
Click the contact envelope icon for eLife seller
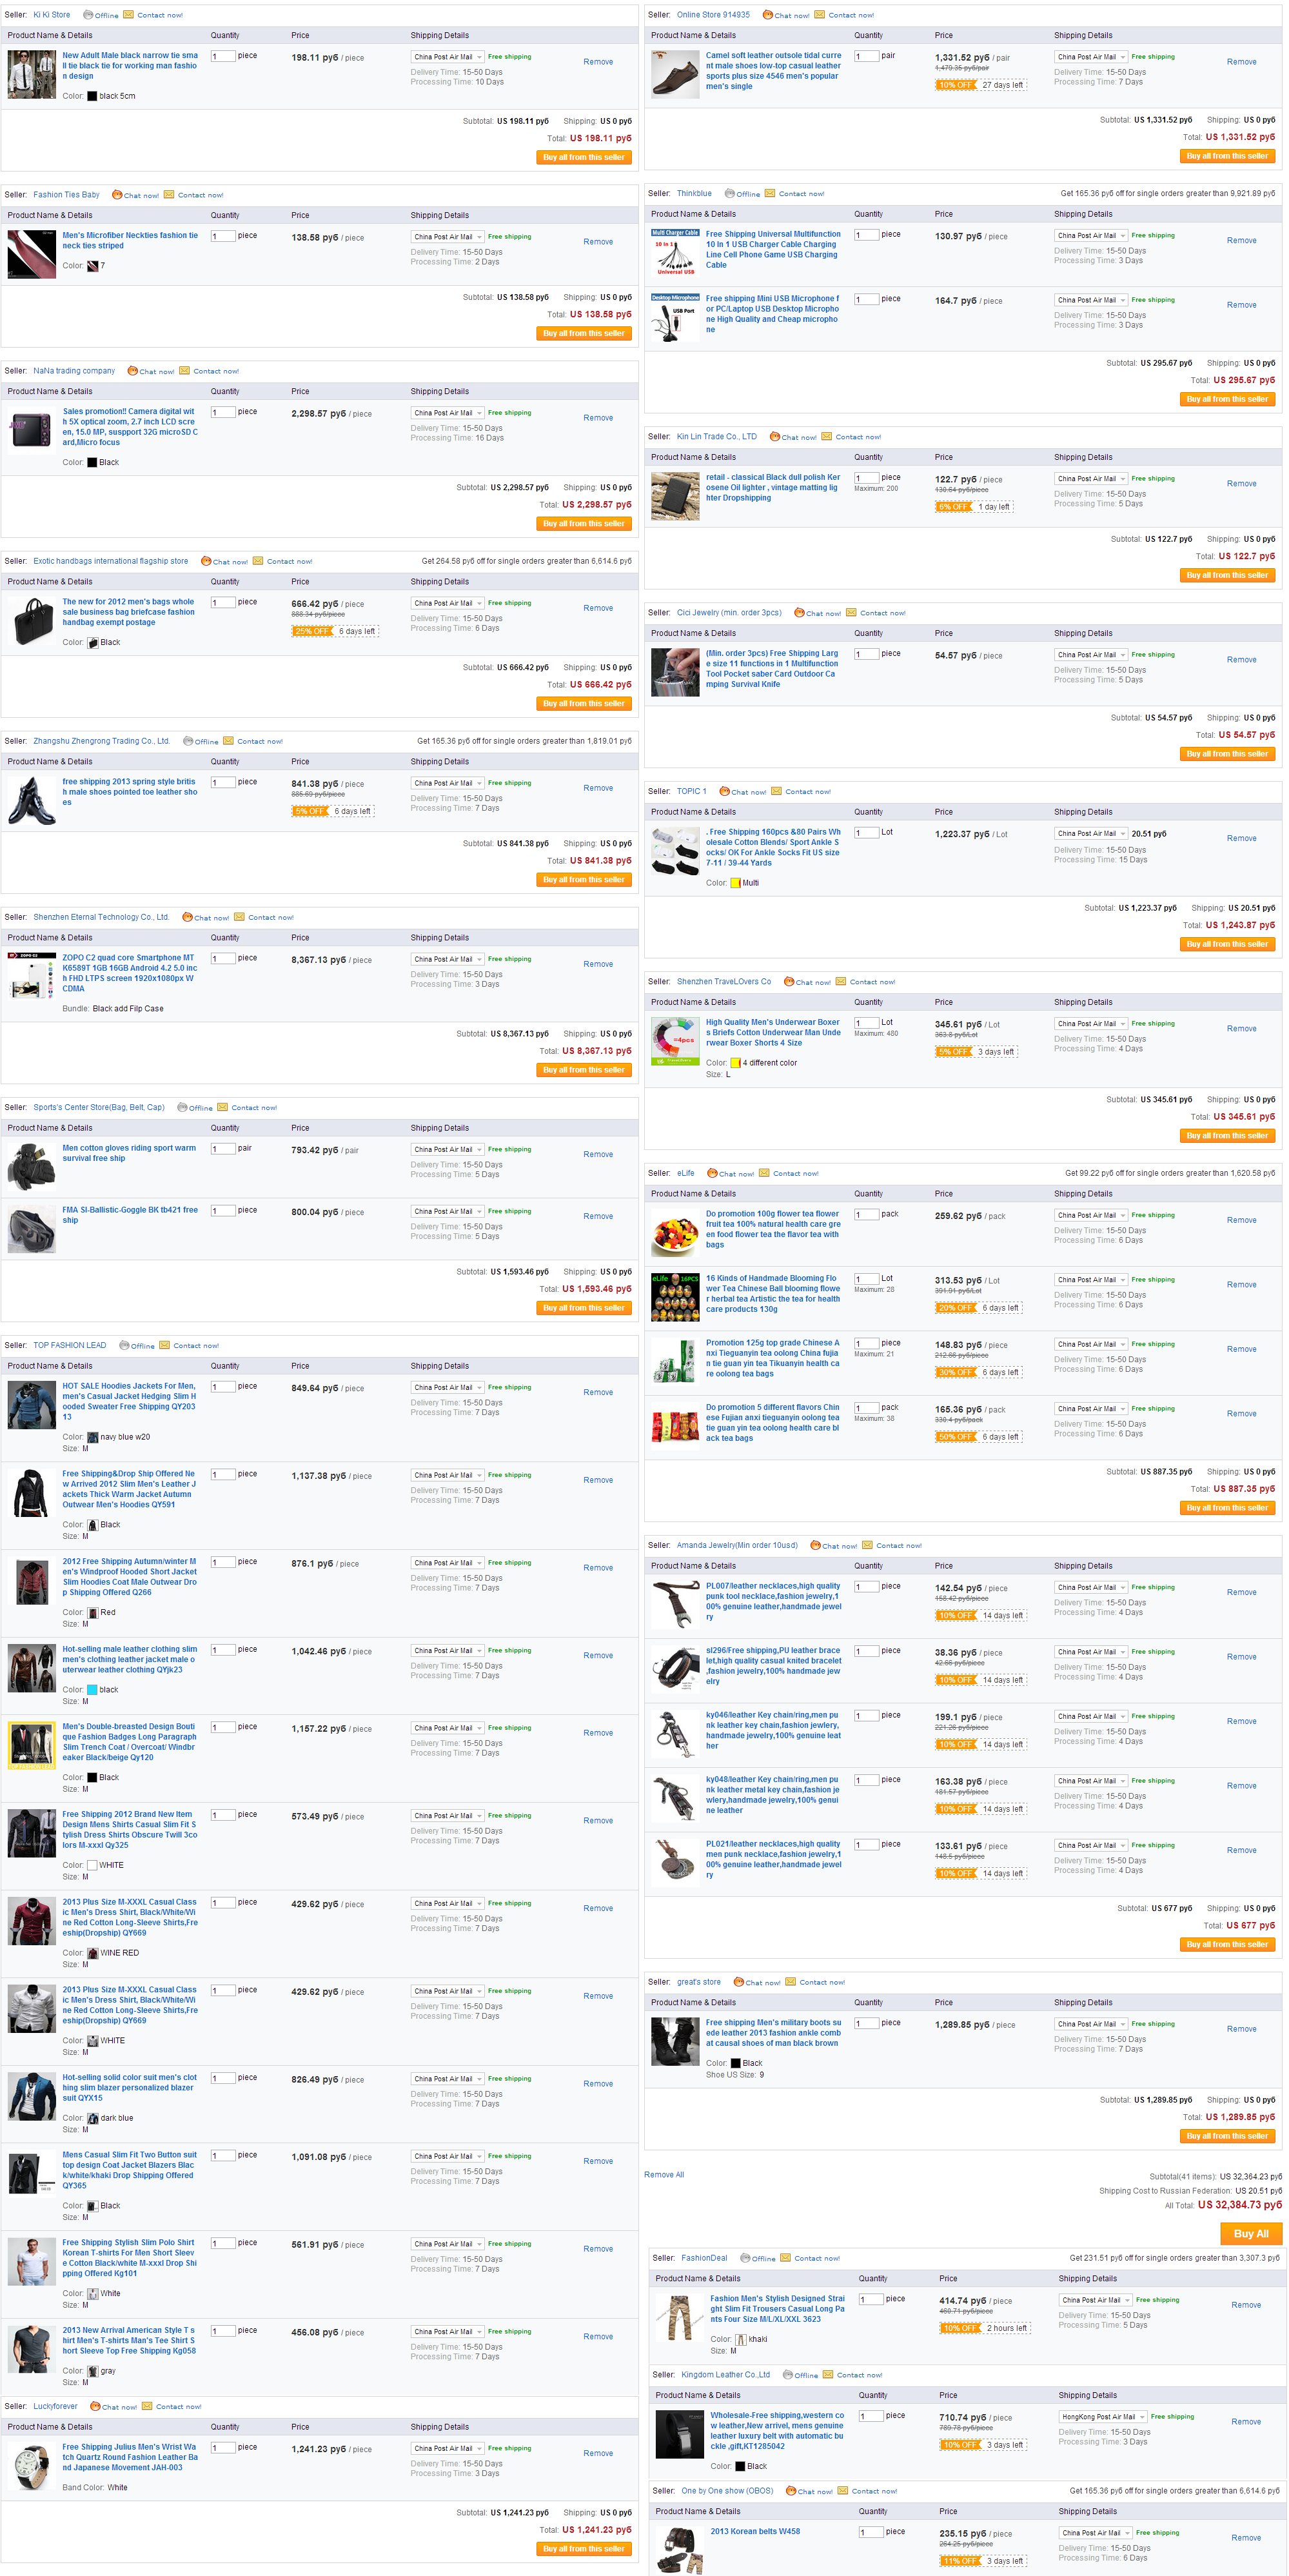(x=764, y=1173)
